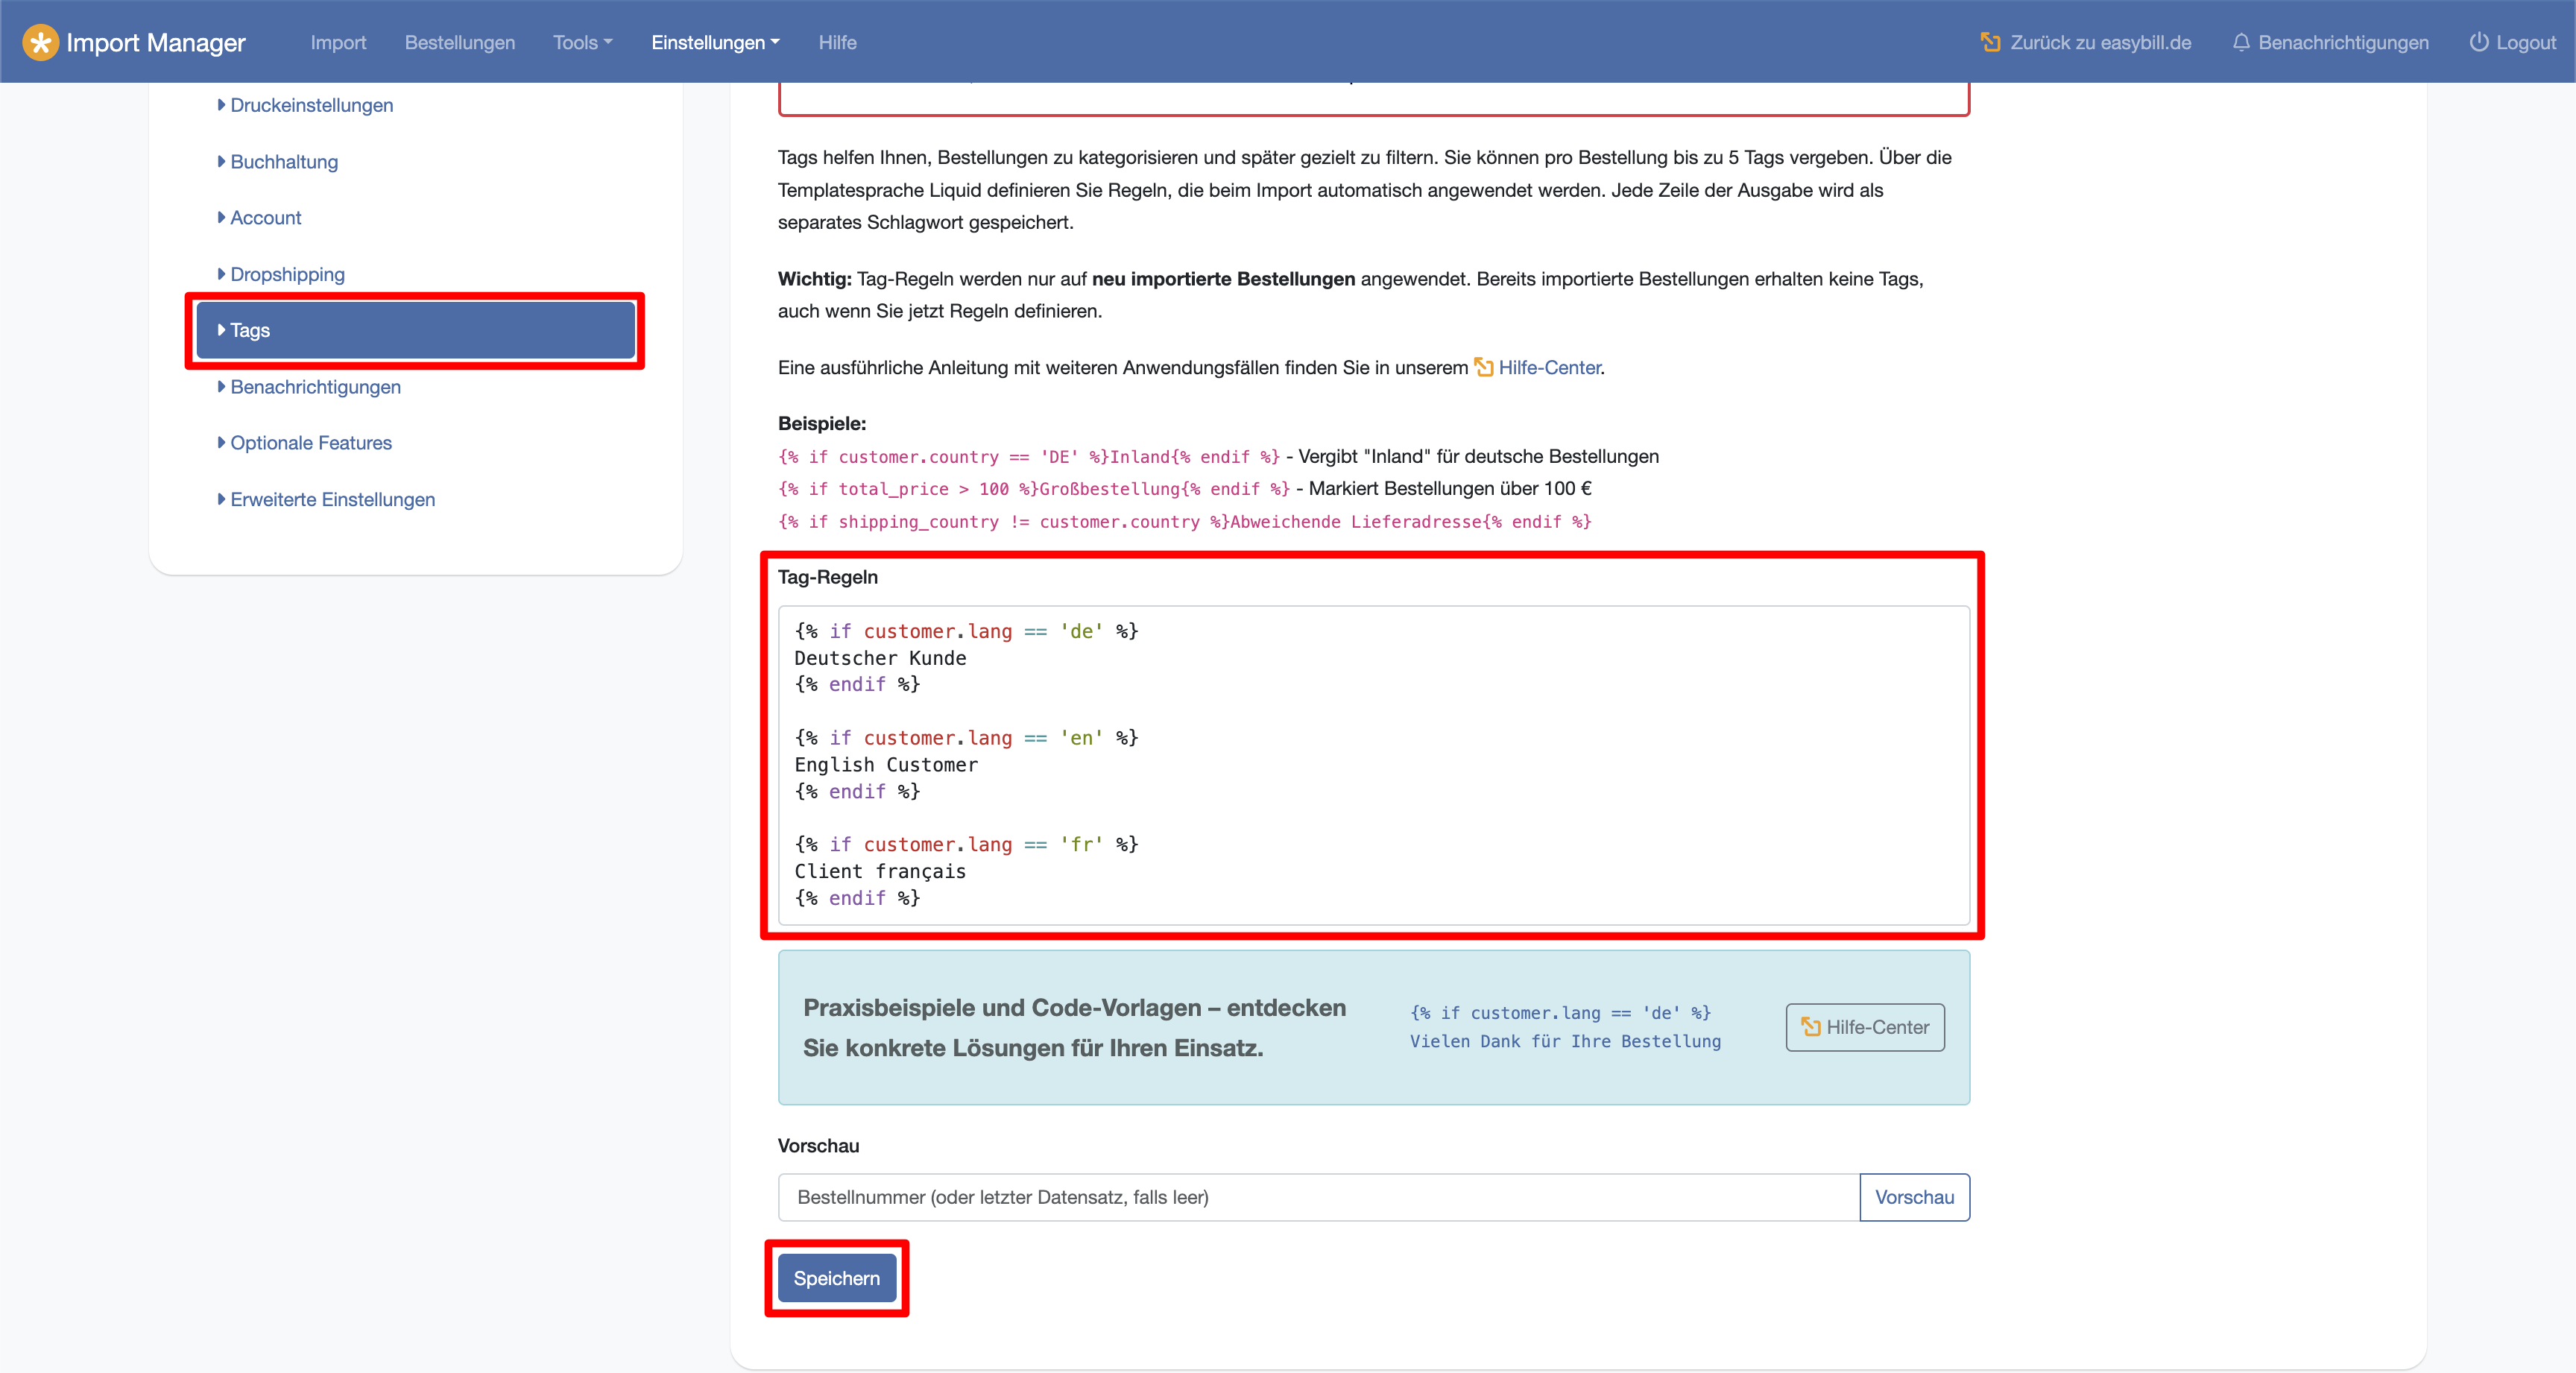
Task: Click the Import Manager star logo icon
Action: click(x=40, y=42)
